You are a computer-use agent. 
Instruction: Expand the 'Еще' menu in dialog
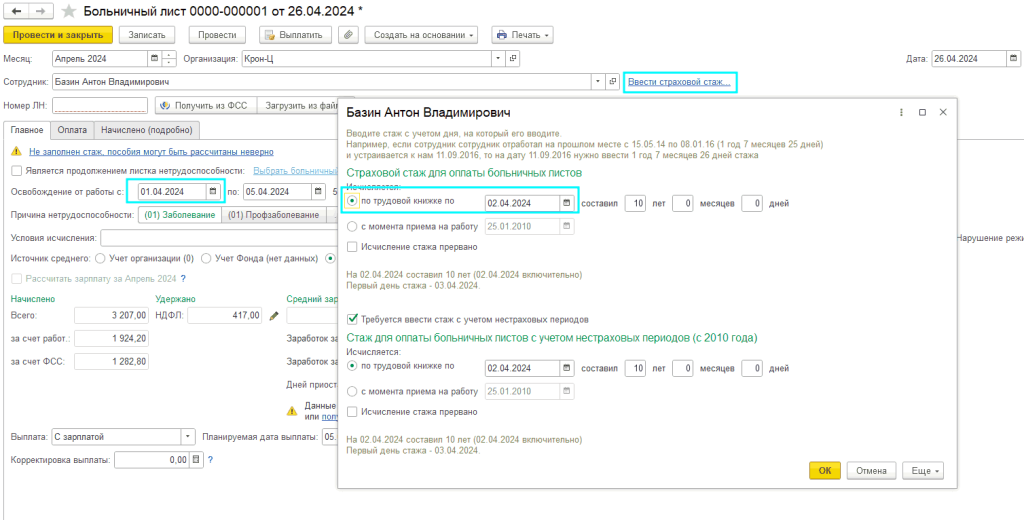(x=923, y=470)
